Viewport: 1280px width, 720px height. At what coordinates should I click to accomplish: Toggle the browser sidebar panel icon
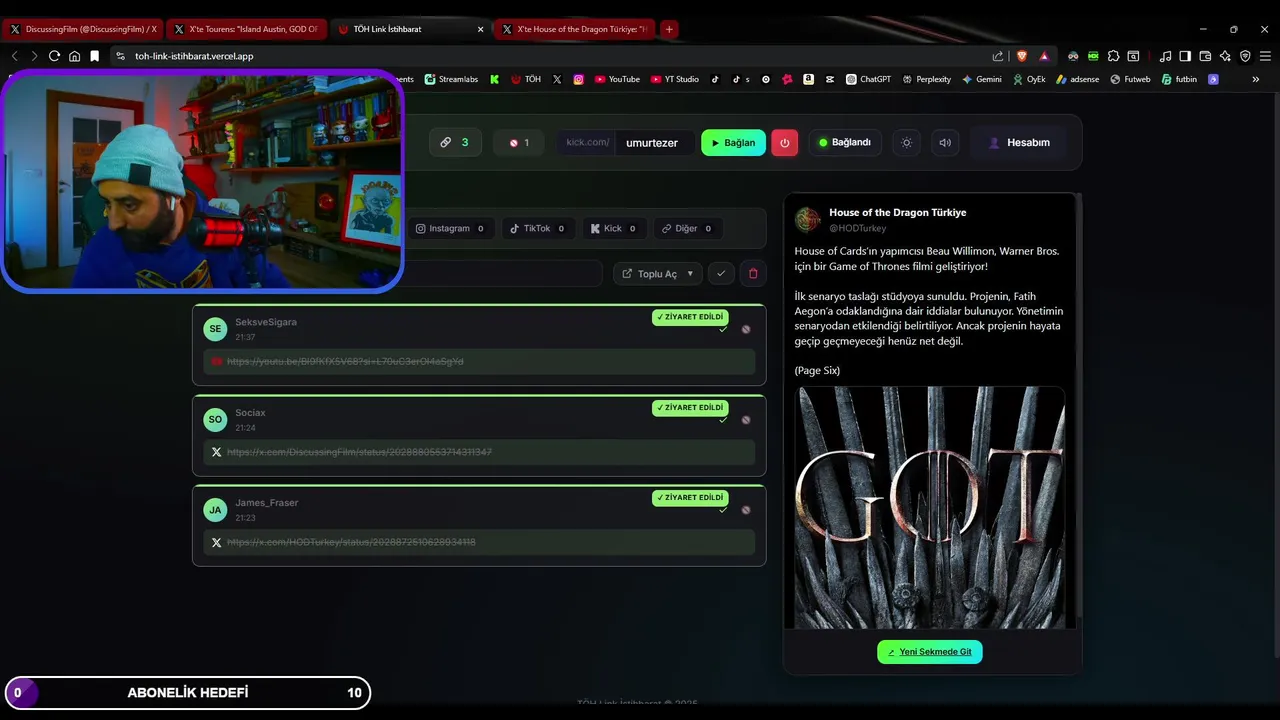pyautogui.click(x=1184, y=56)
